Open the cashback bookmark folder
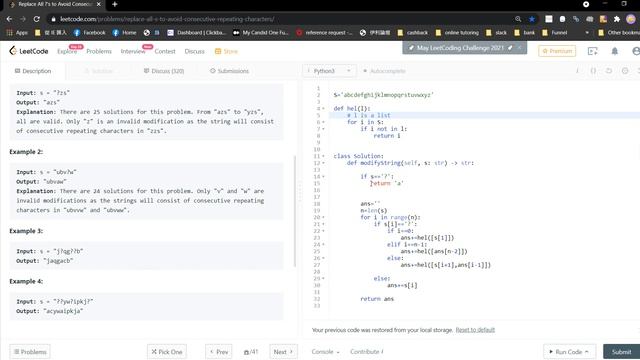Screen dimensions: 640x360 pyautogui.click(x=413, y=33)
